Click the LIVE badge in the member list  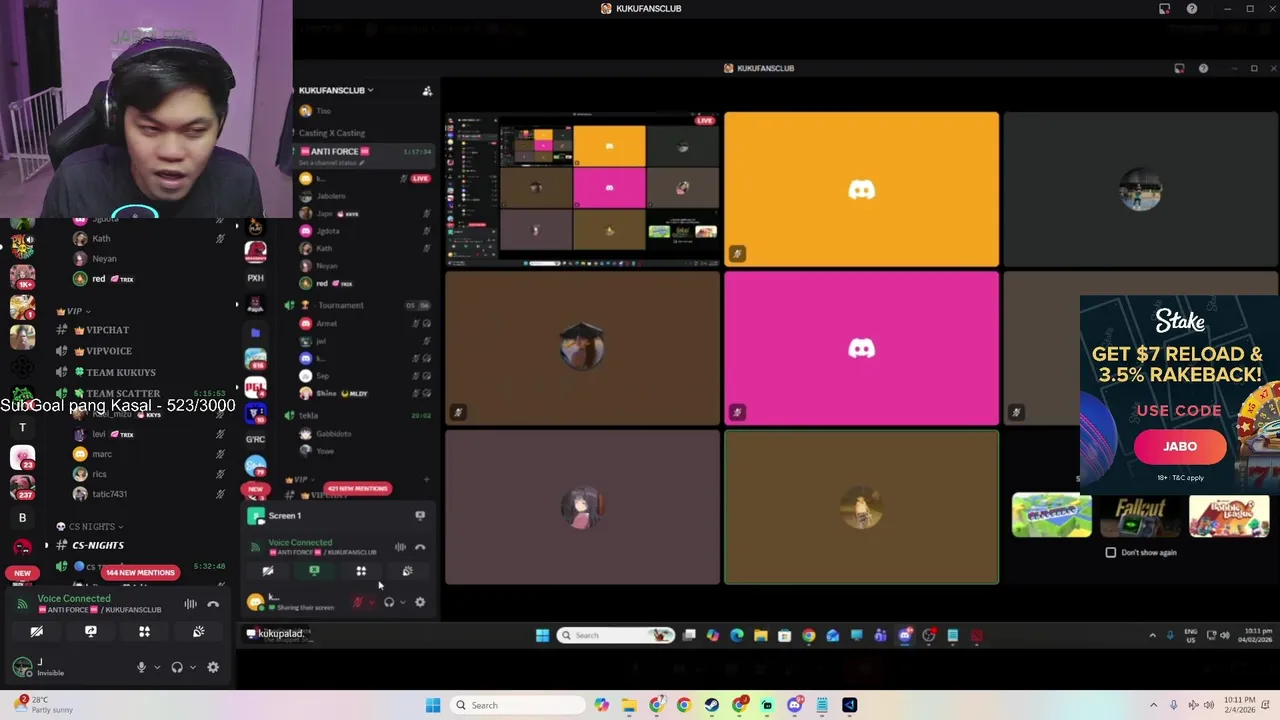click(x=420, y=179)
